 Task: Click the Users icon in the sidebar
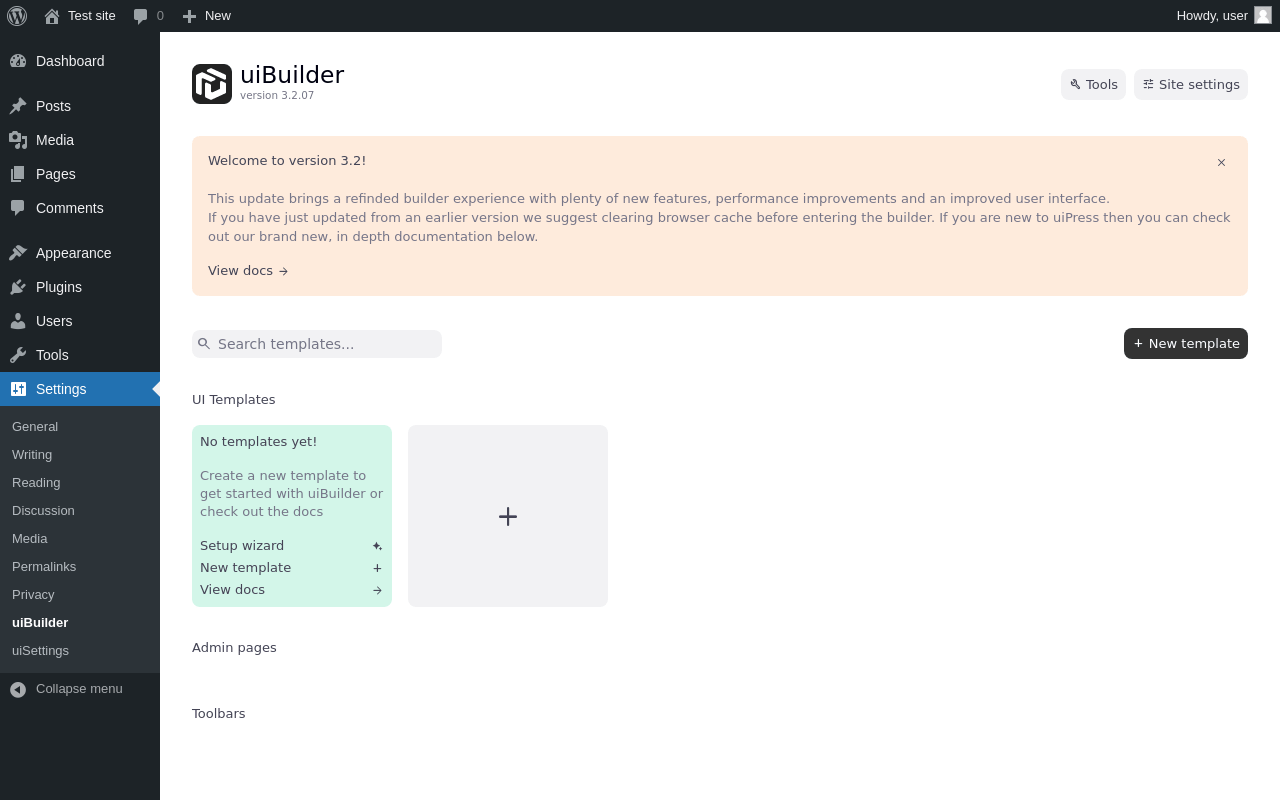[x=18, y=321]
